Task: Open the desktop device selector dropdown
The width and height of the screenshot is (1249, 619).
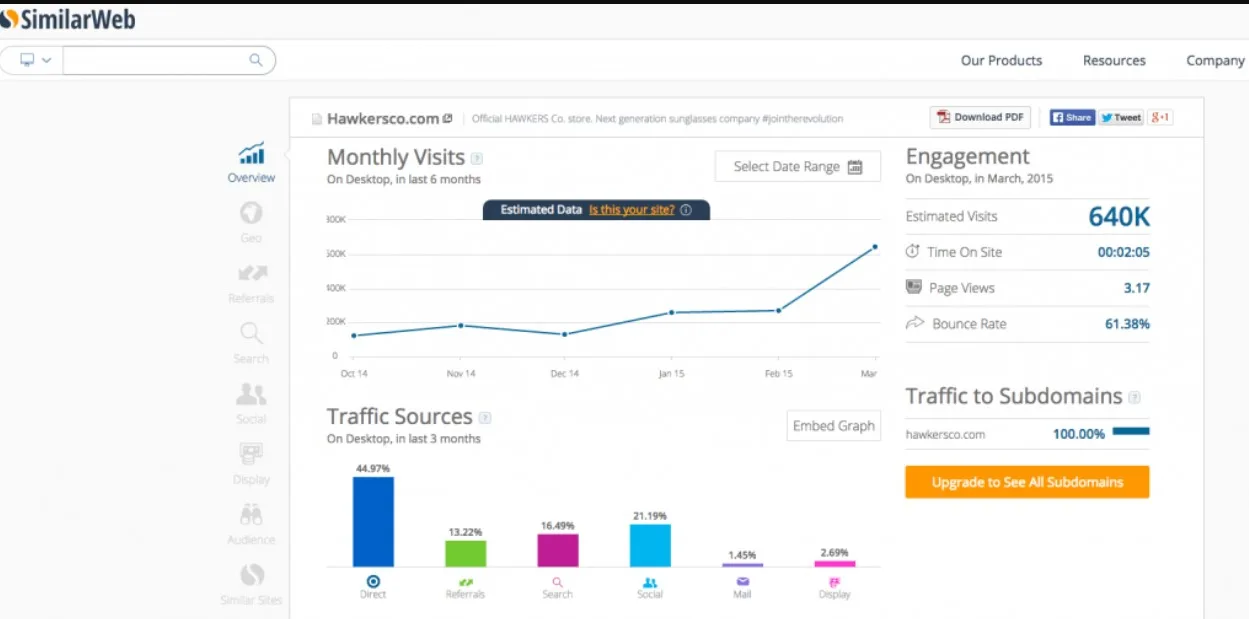Action: 35,60
